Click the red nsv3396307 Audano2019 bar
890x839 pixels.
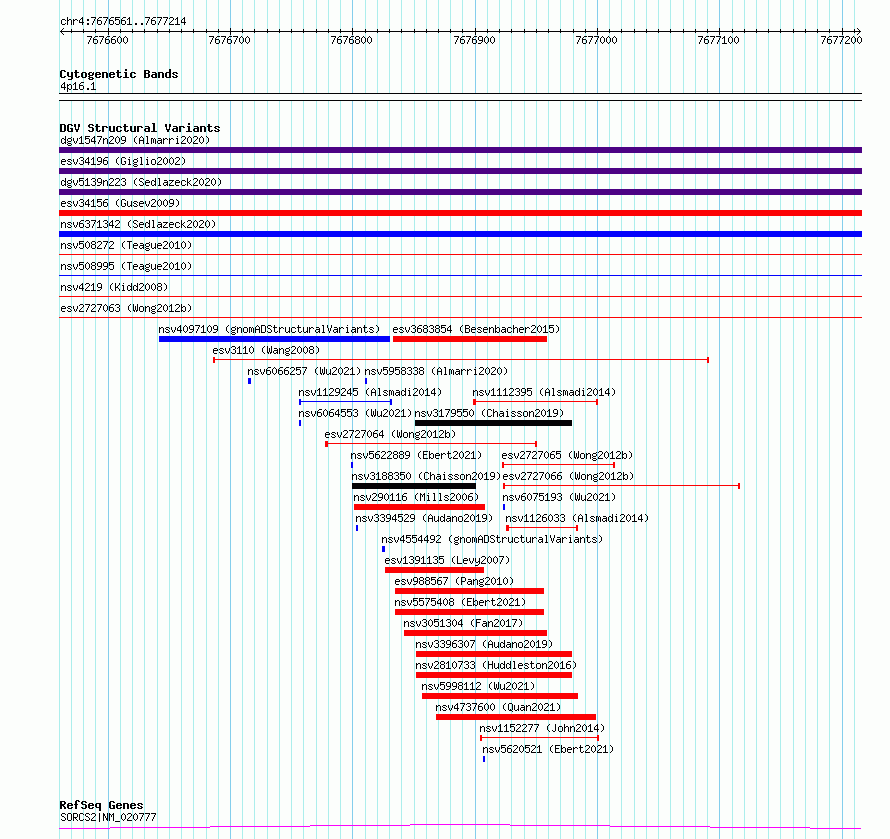(x=494, y=654)
